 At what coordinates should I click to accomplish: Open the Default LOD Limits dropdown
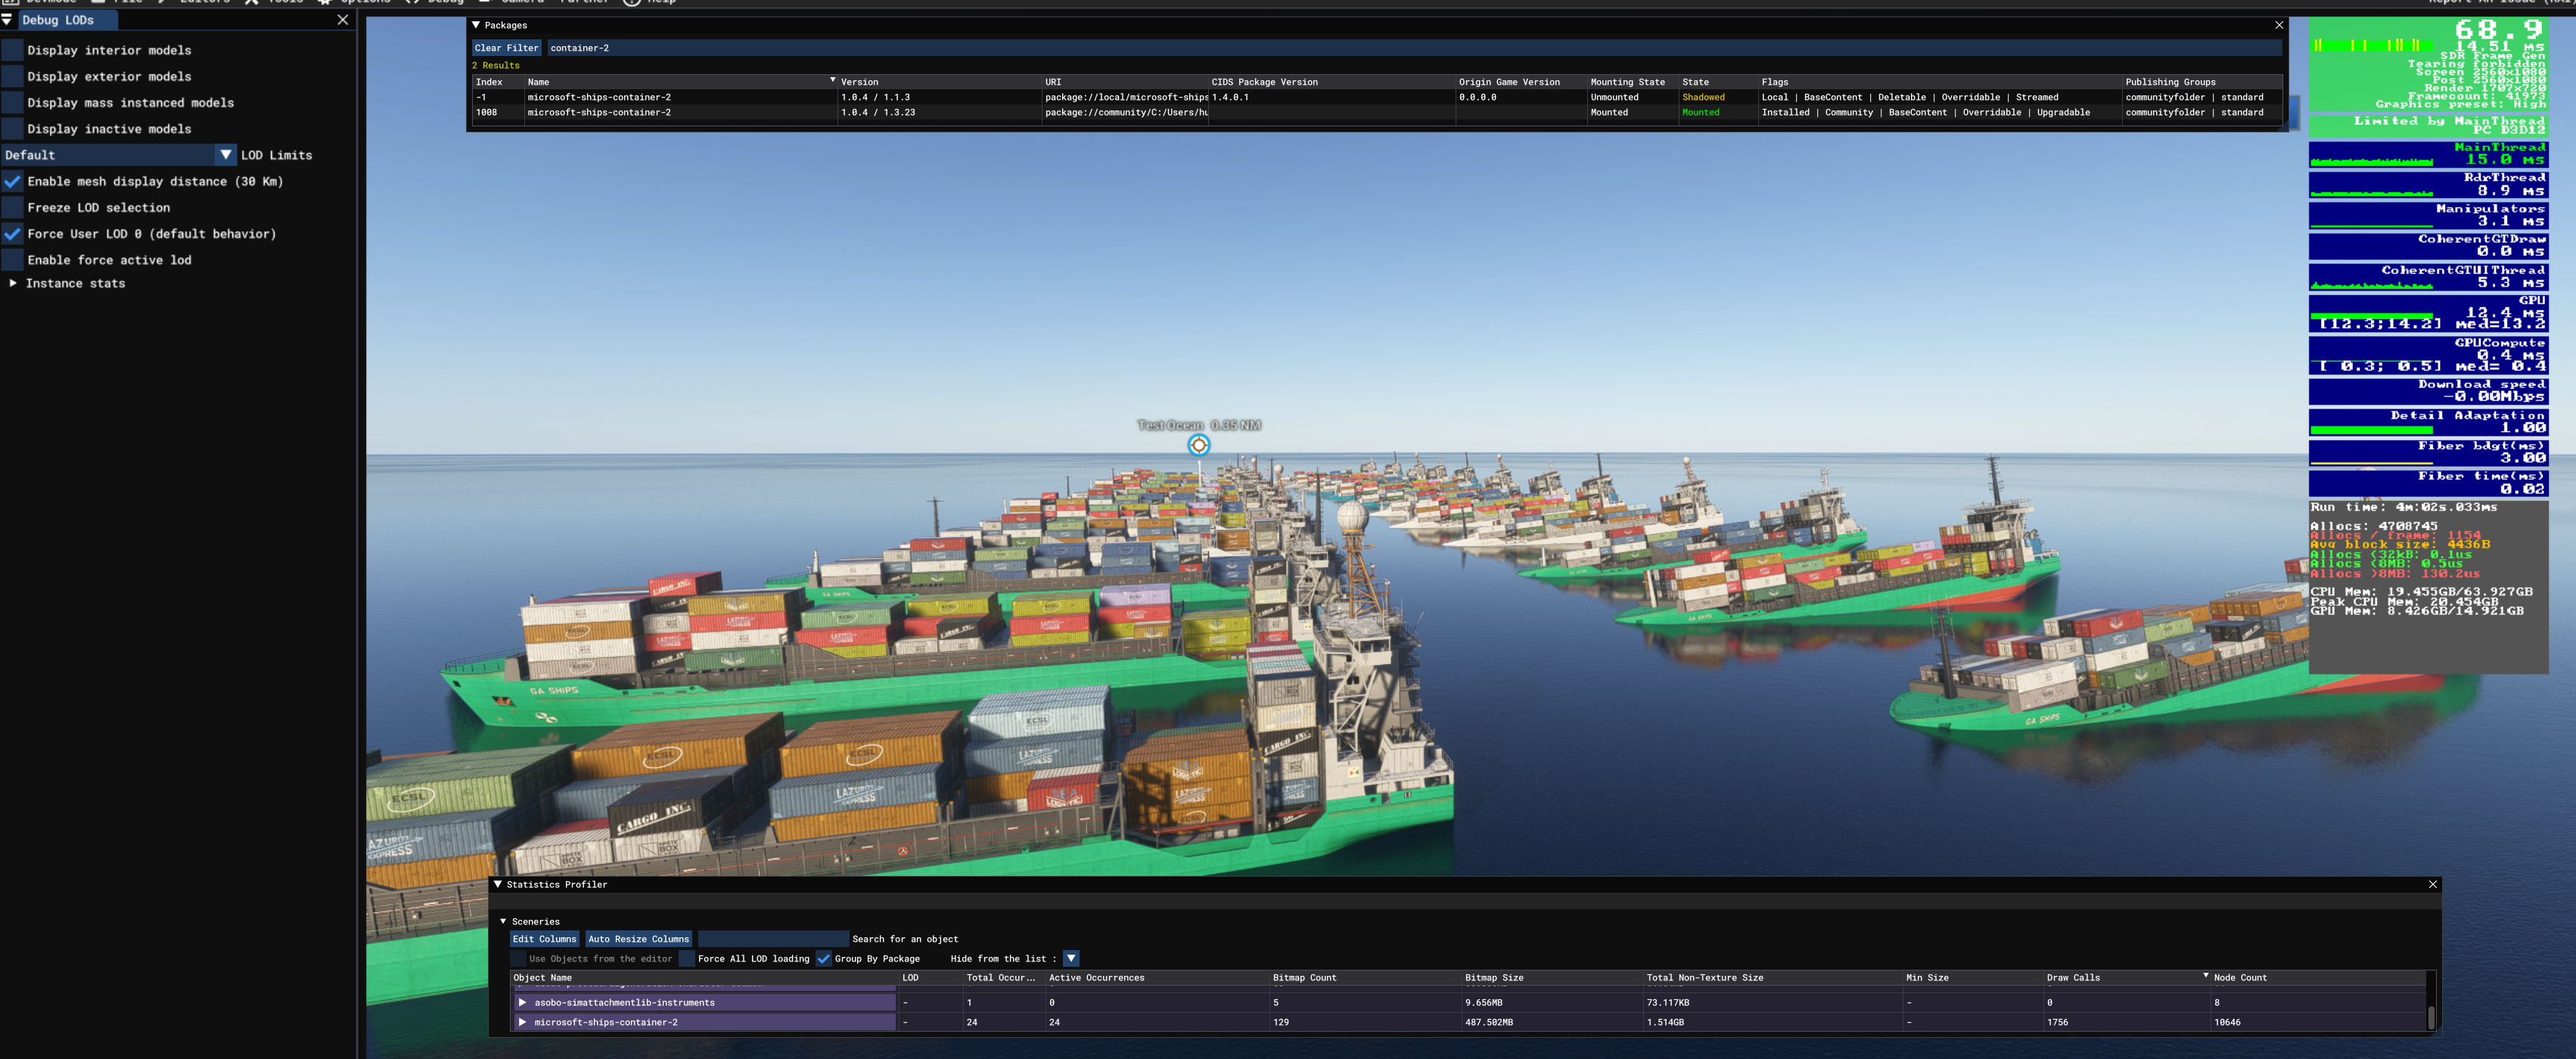pos(225,155)
